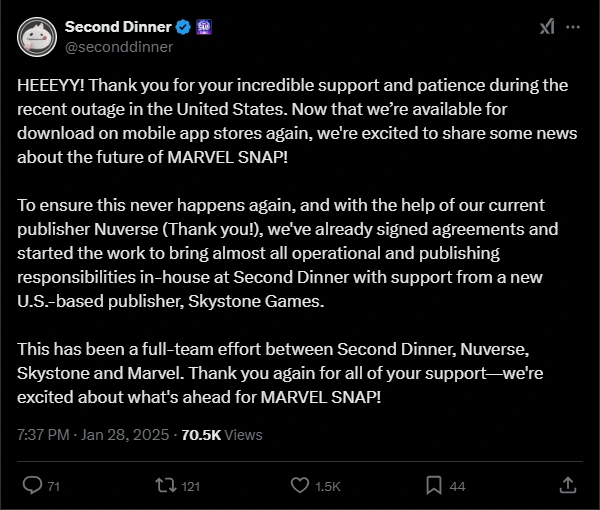
Task: Click the reply speech bubble icon
Action: (32, 485)
